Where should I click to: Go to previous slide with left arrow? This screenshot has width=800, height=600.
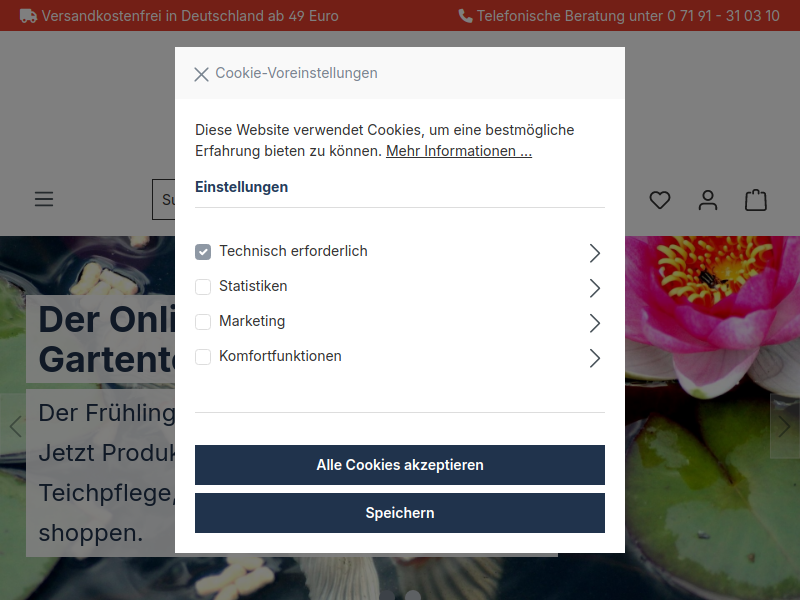(x=15, y=427)
